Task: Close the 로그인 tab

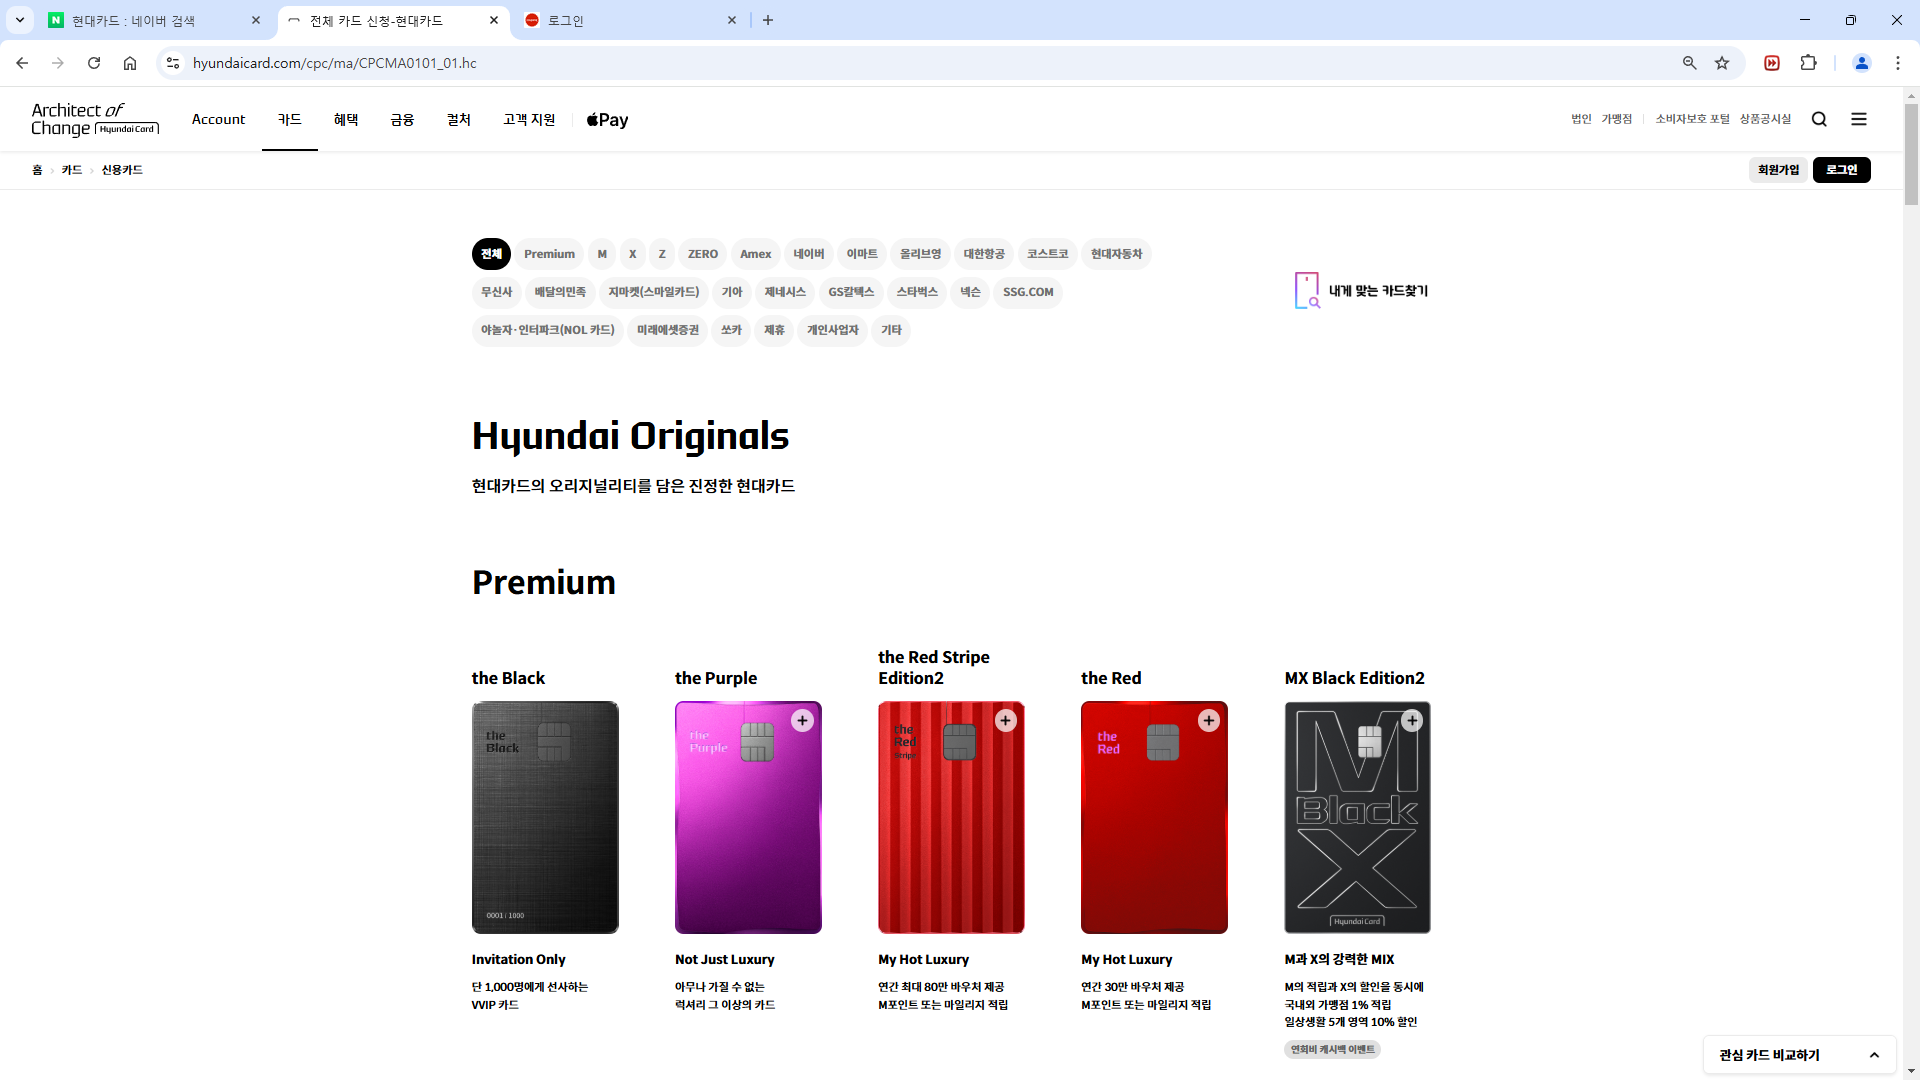Action: pos(732,20)
